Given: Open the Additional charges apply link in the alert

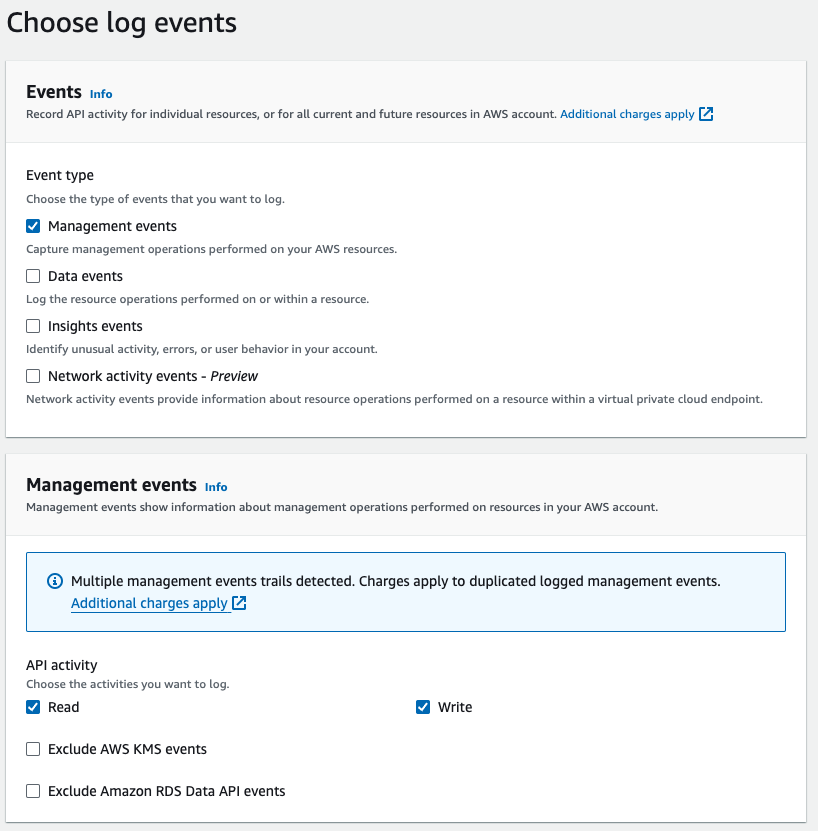Looking at the screenshot, I should click(148, 603).
